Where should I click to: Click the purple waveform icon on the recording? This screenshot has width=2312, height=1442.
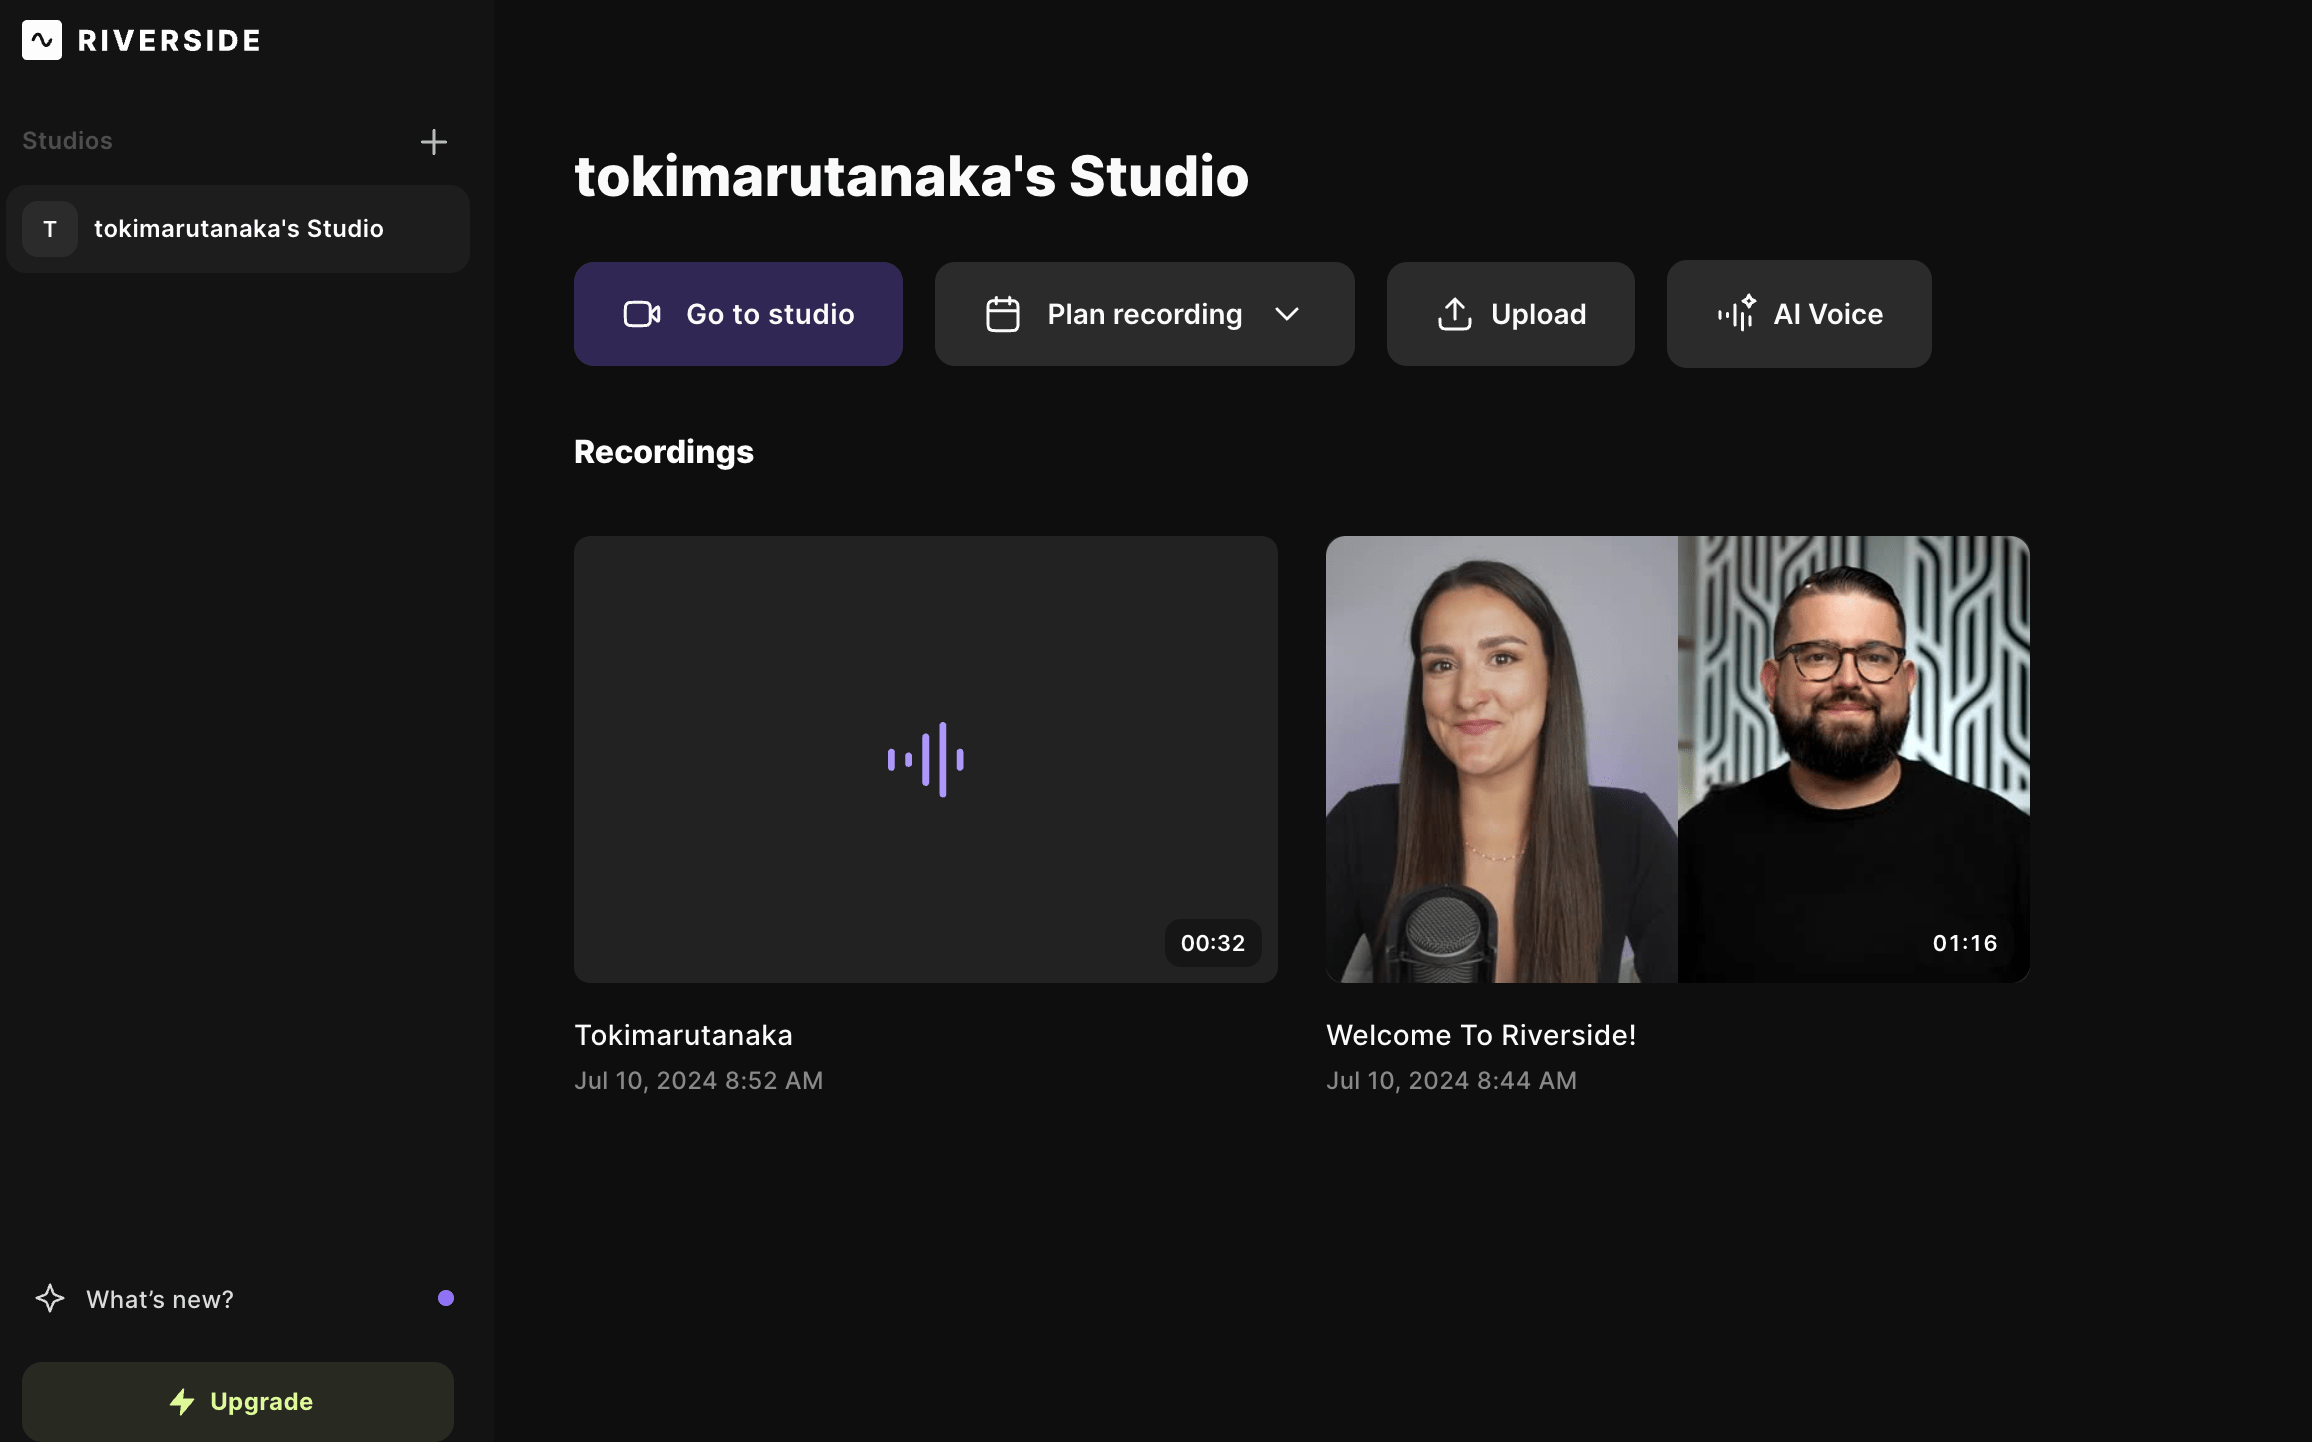(x=926, y=760)
